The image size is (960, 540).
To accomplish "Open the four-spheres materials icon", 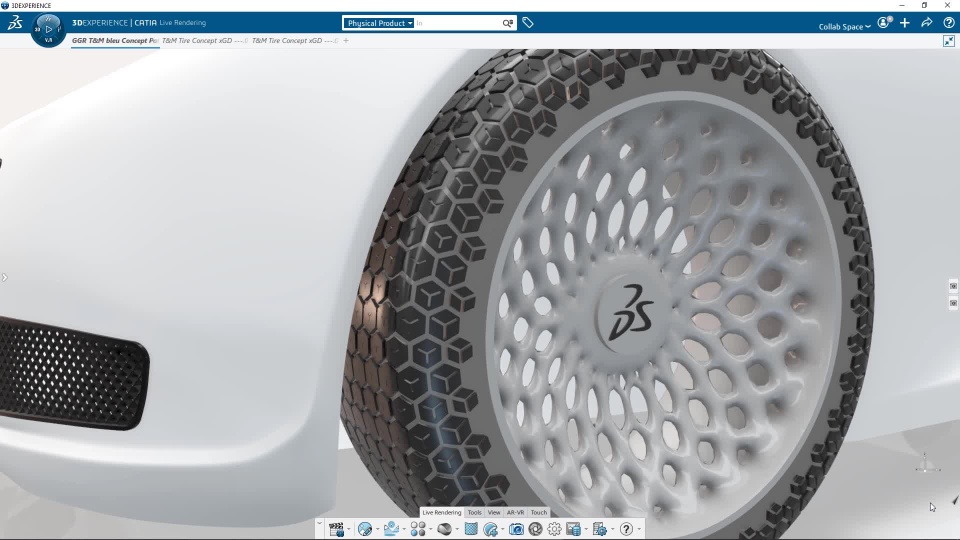I will coord(418,529).
